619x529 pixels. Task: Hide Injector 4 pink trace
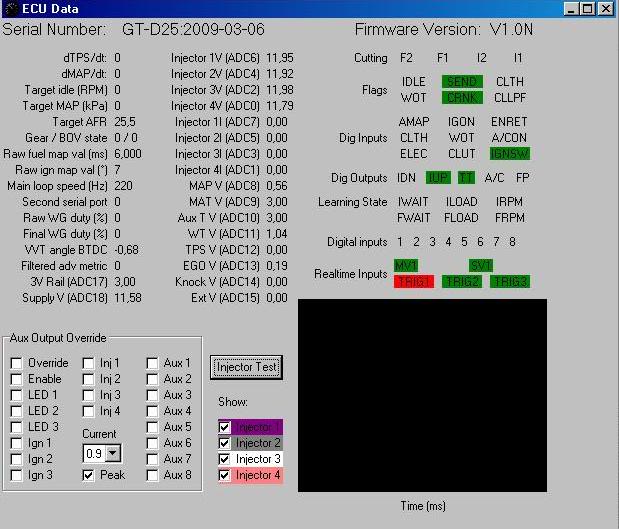point(224,475)
